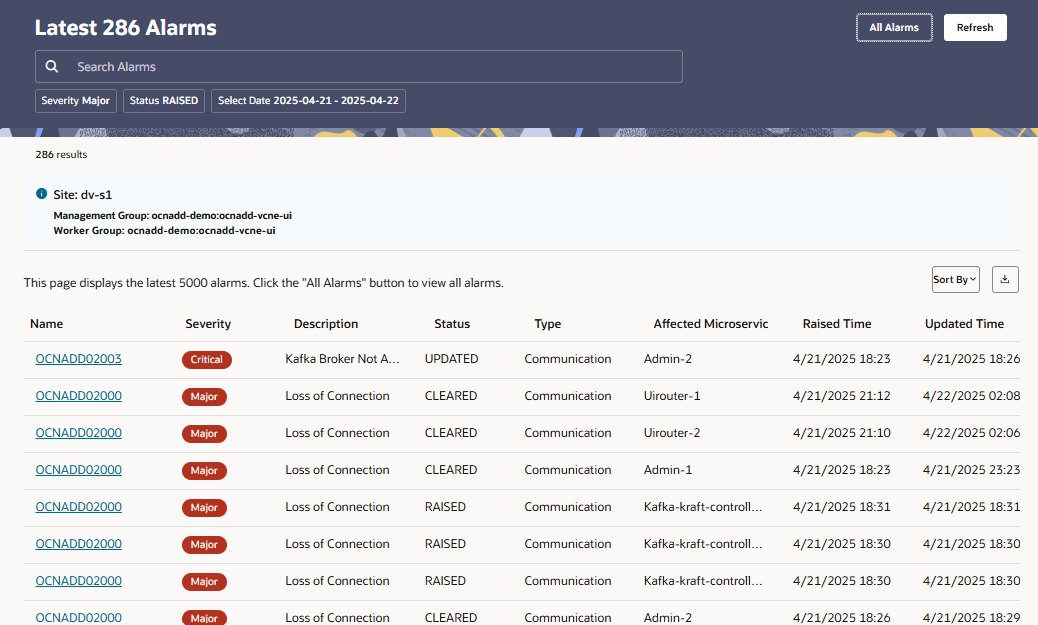Screen dimensions: 1038x625
Task: Open OCNADD02000 alarm for Uirouter-2
Action: [x=79, y=433]
